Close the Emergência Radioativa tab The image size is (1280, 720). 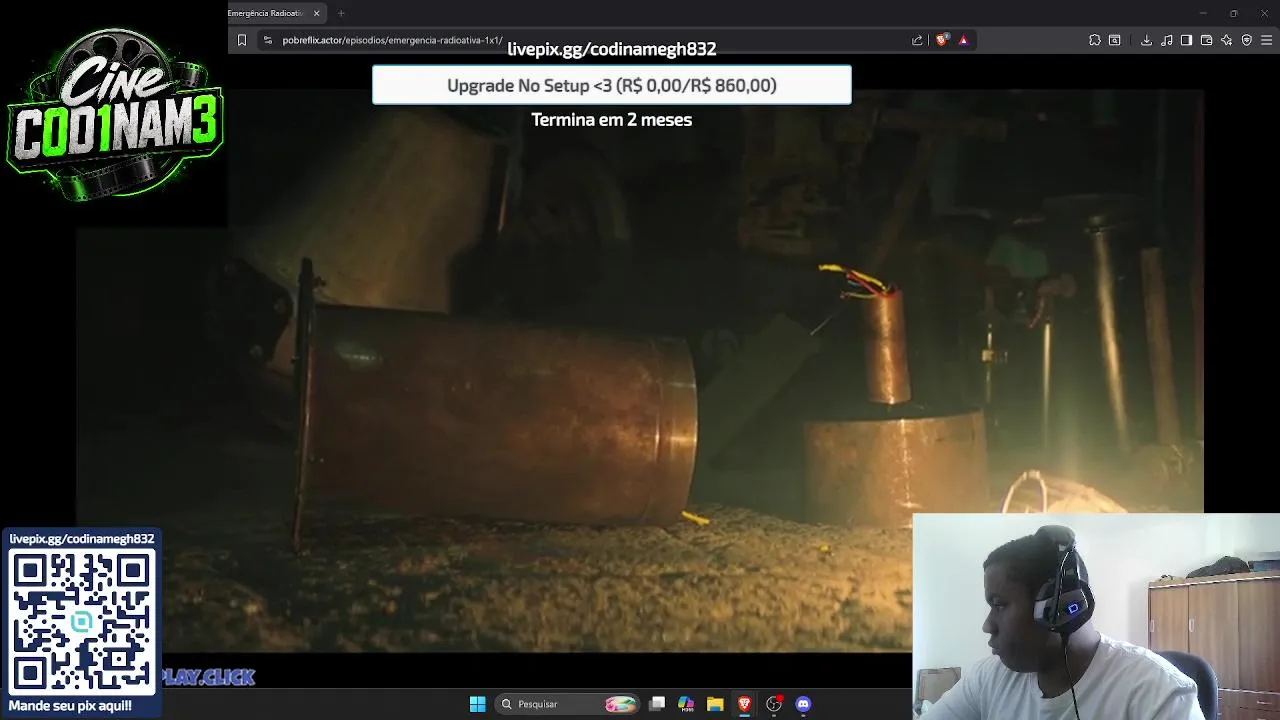[x=316, y=13]
